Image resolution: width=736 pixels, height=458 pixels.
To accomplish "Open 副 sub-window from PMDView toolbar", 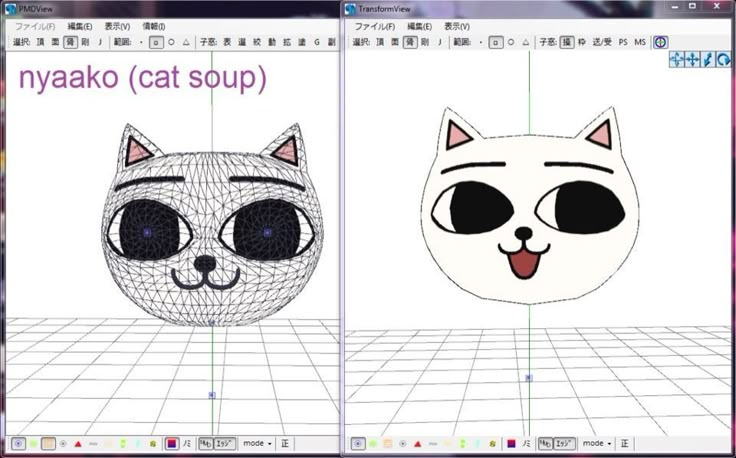I will 332,42.
